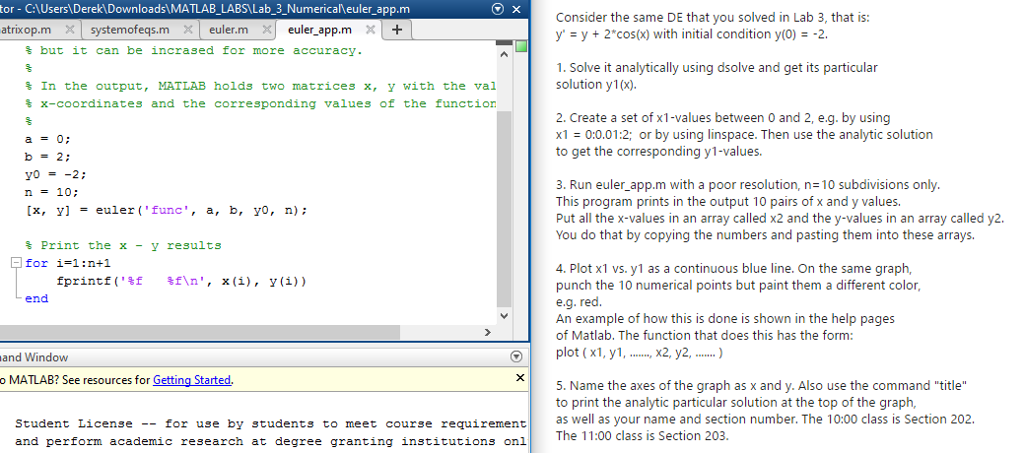Close the Editor window with X
1024x453 pixels.
[x=516, y=9]
